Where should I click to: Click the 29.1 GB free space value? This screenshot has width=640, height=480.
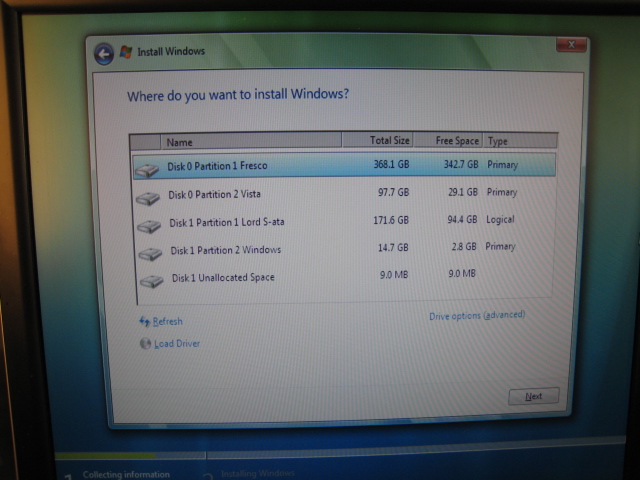click(462, 192)
